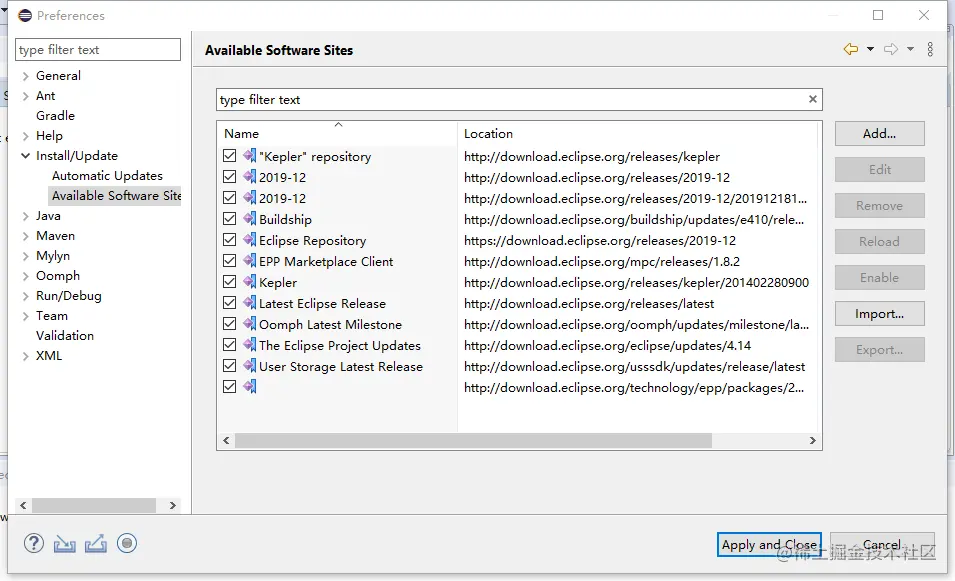The width and height of the screenshot is (955, 581).
Task: Select Available Software Sites tree item
Action: point(116,195)
